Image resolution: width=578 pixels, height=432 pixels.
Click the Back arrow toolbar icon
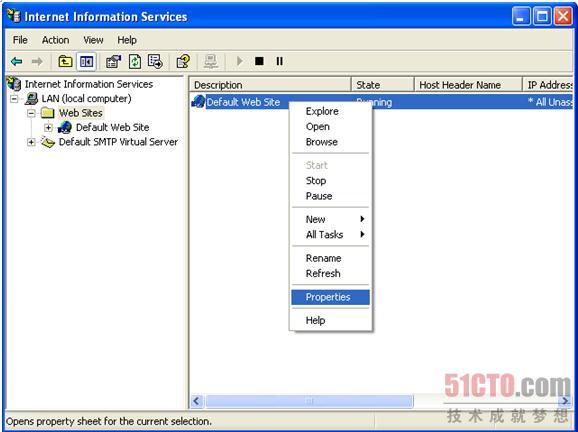coord(17,61)
